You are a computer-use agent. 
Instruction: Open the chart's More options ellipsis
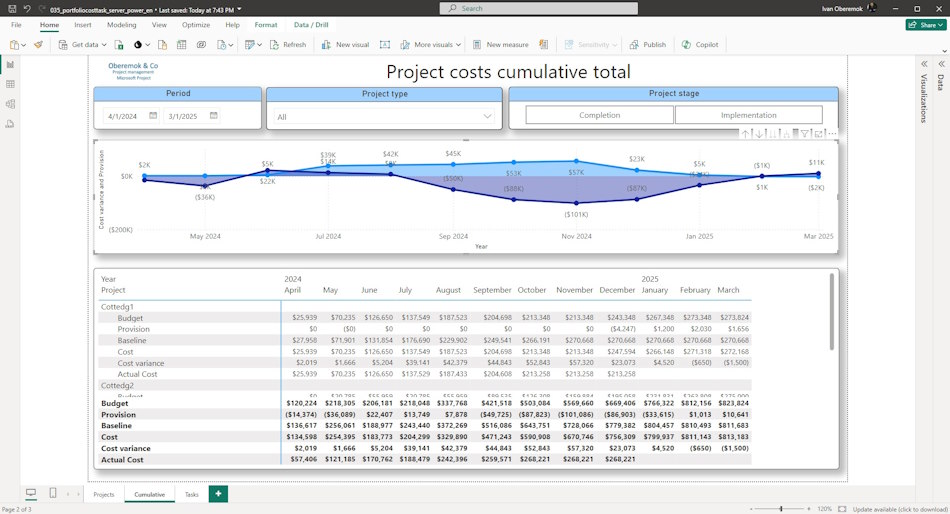[832, 134]
